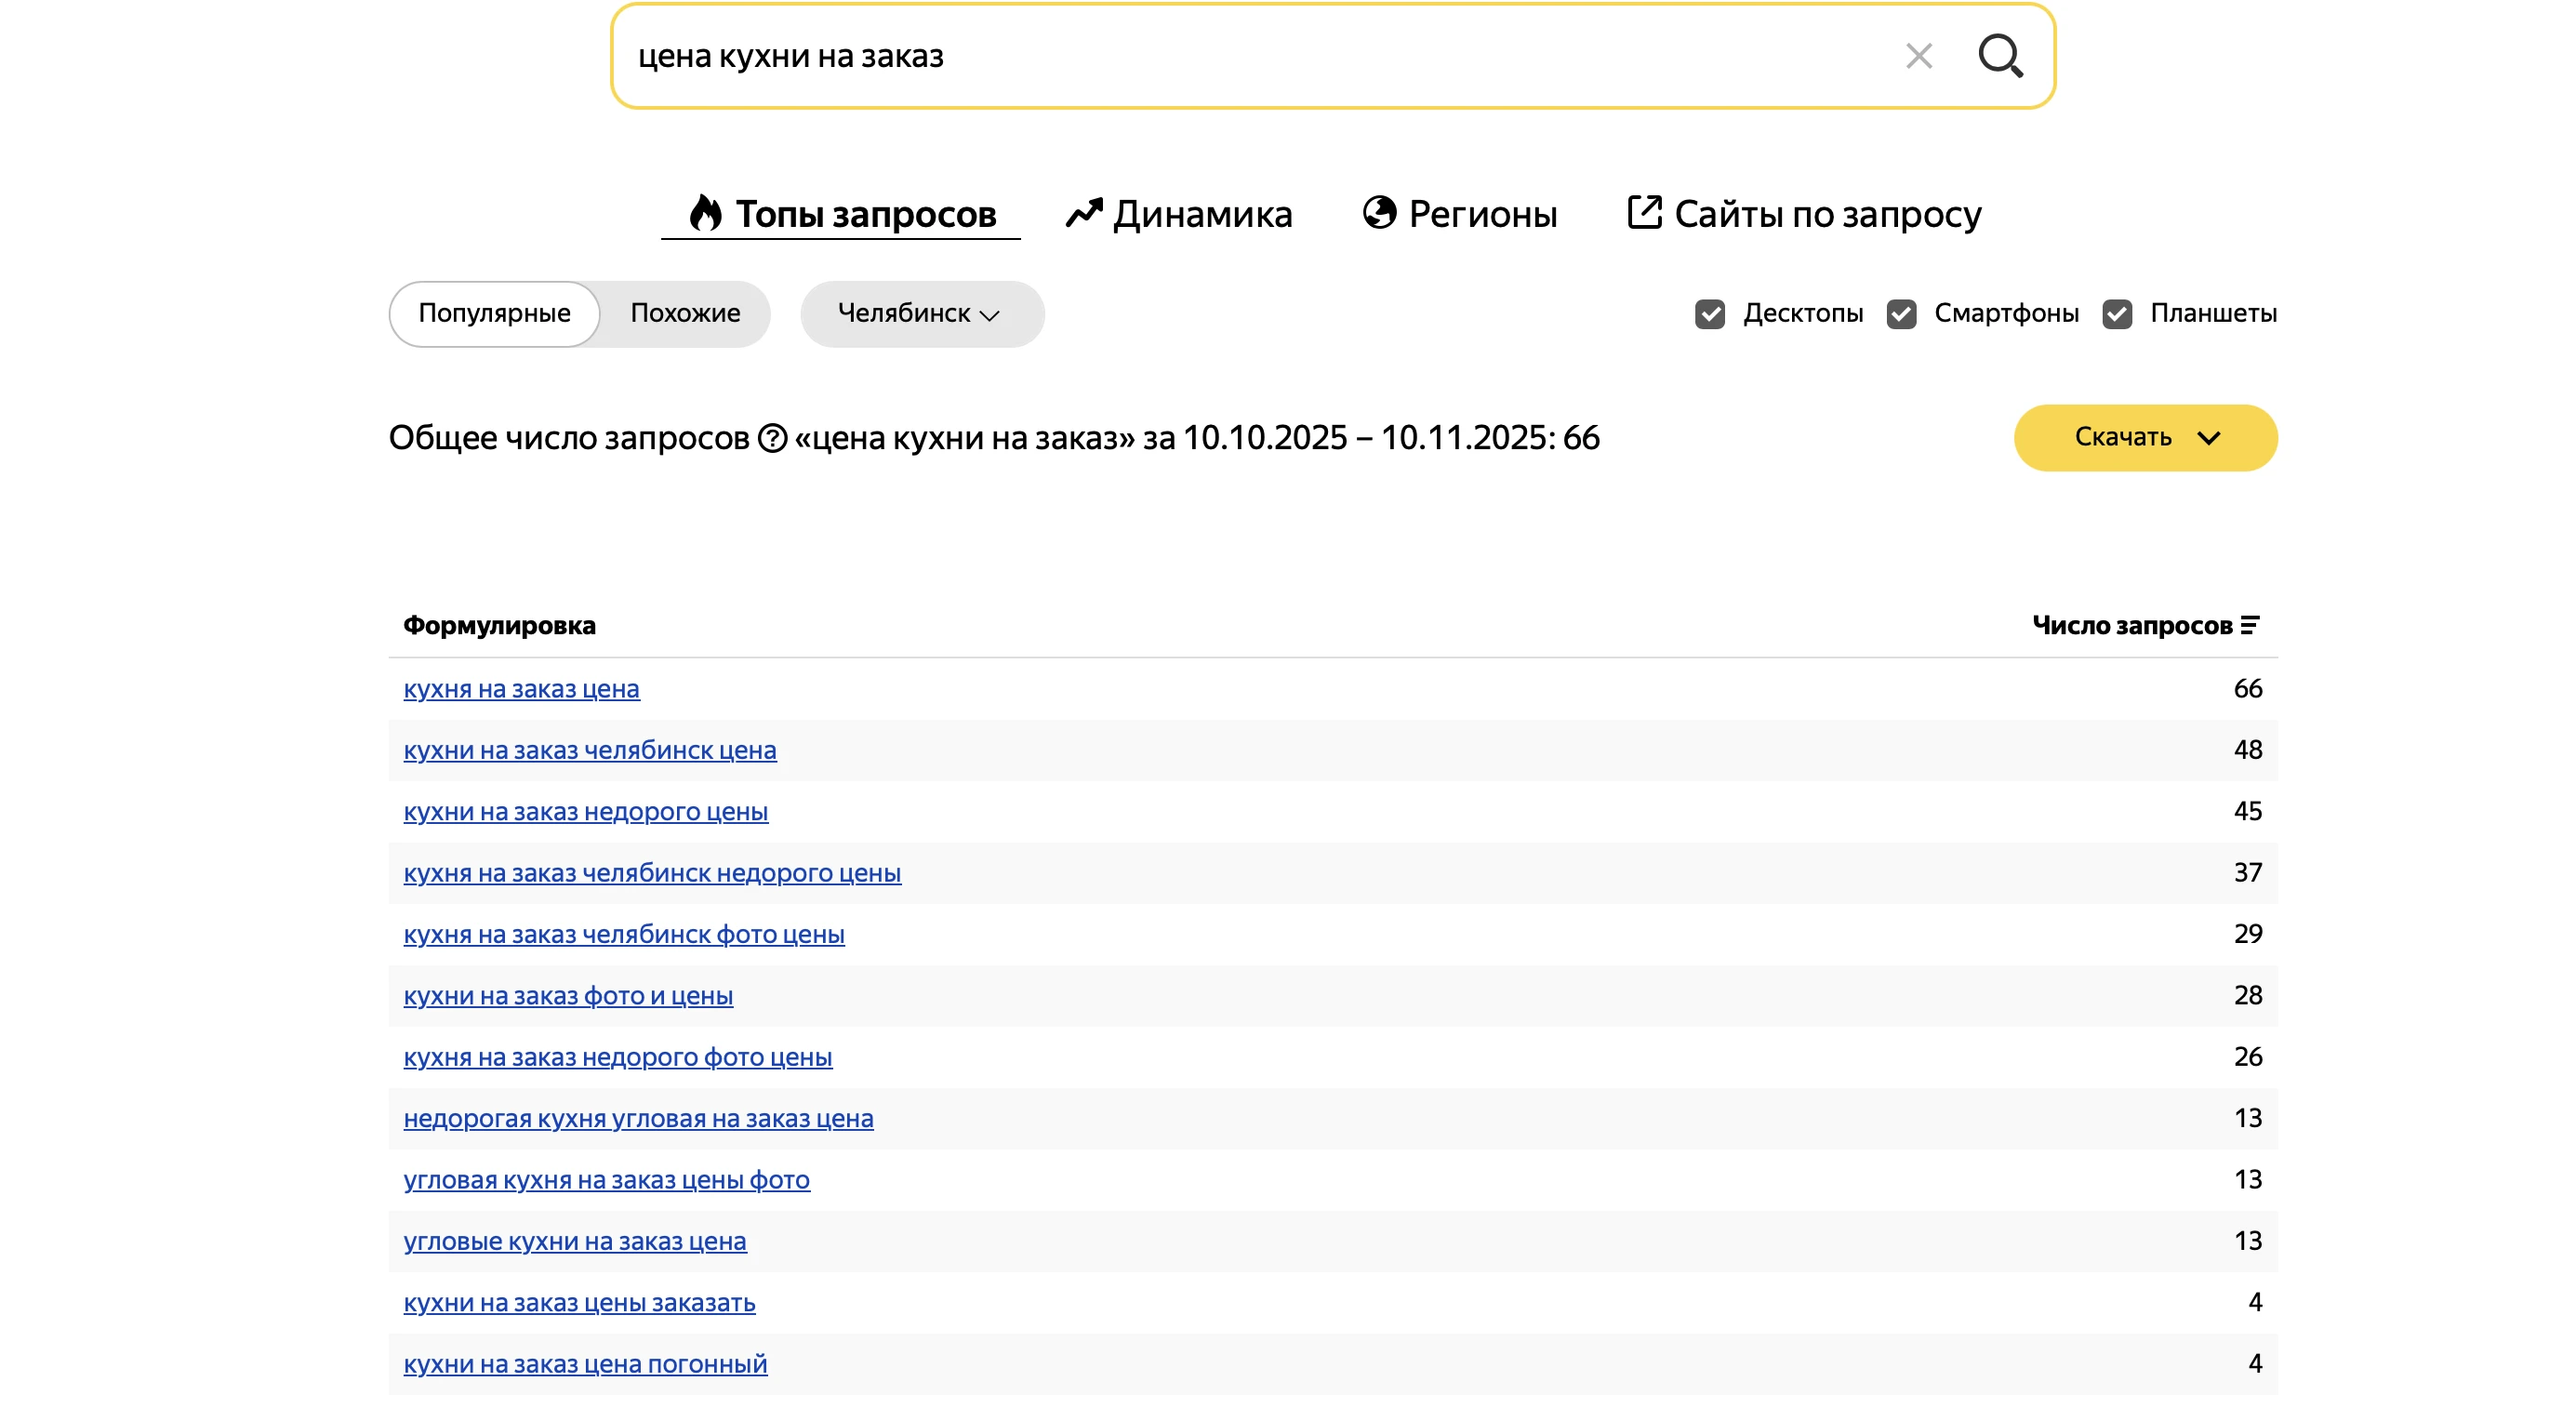Open link кухни на заказ челябинск цена
This screenshot has width=2576, height=1408.
(x=589, y=750)
